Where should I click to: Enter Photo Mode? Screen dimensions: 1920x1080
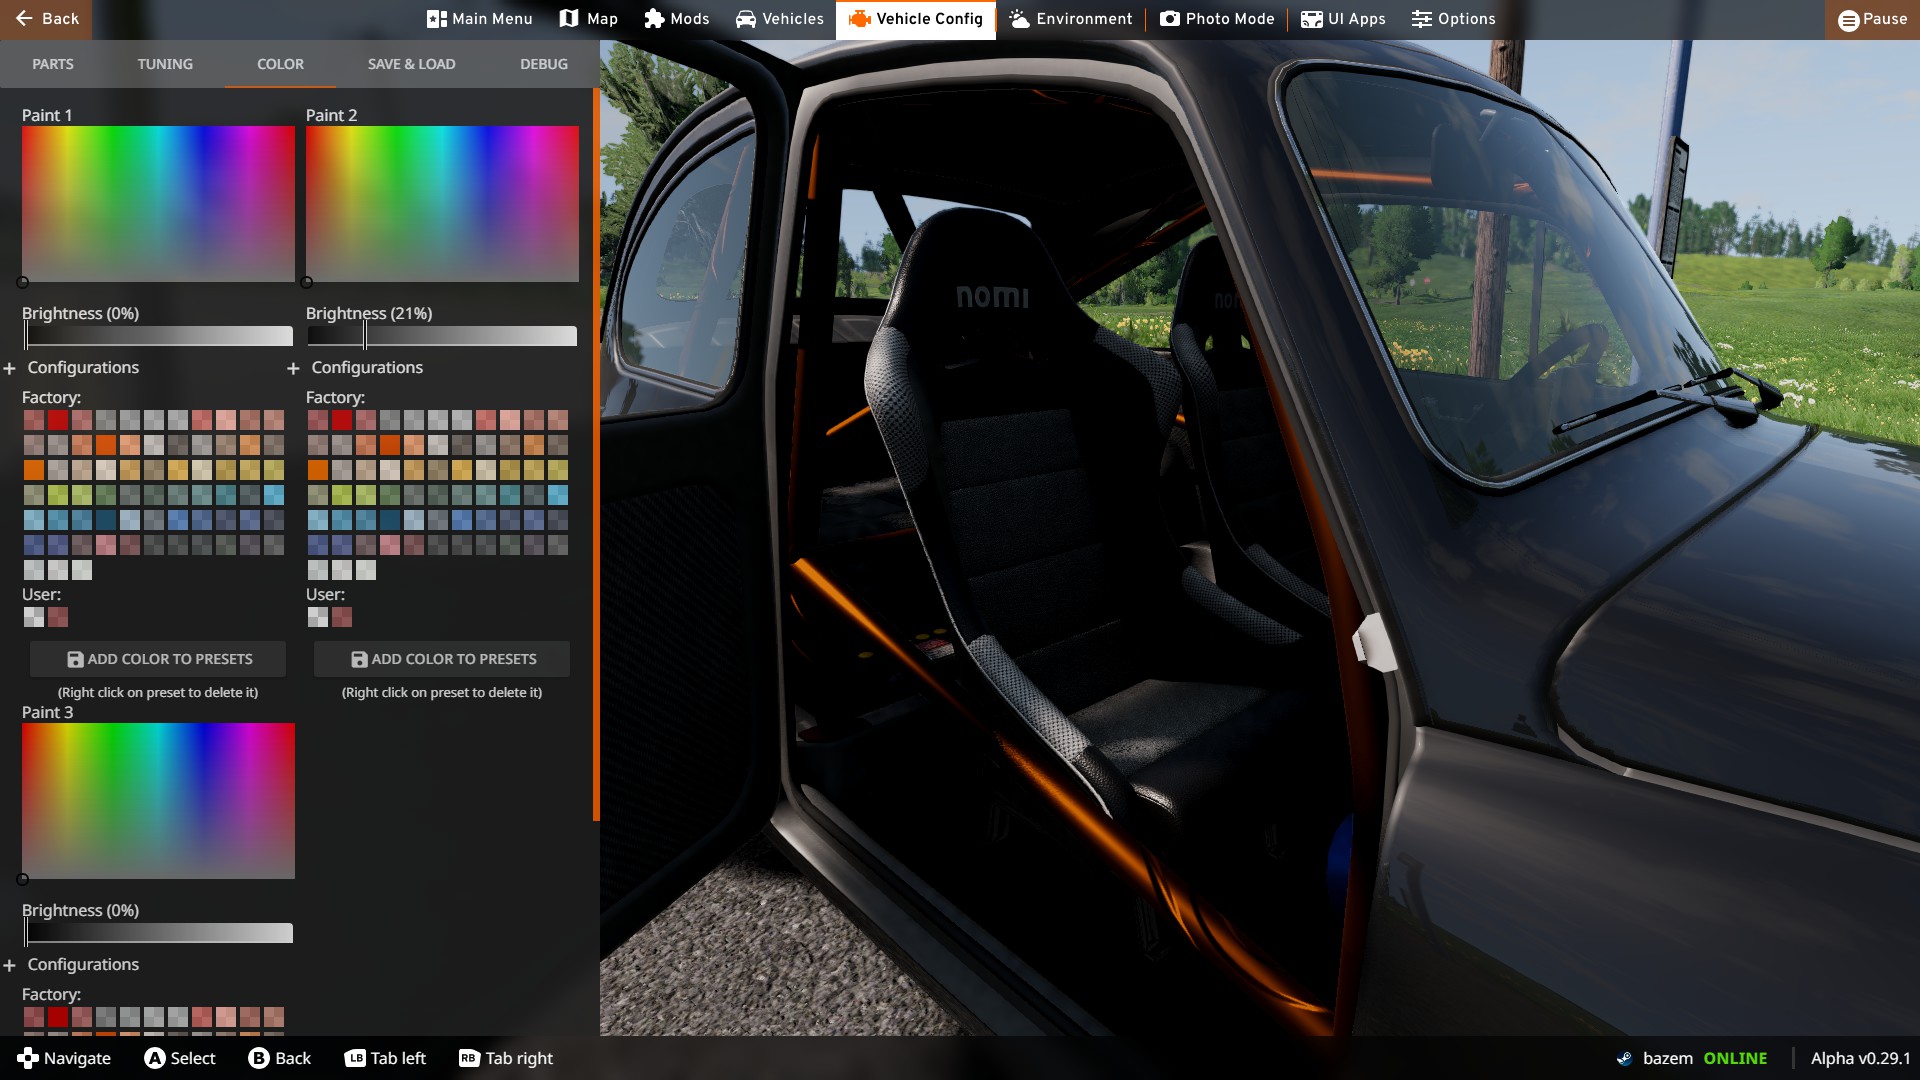click(x=1217, y=19)
